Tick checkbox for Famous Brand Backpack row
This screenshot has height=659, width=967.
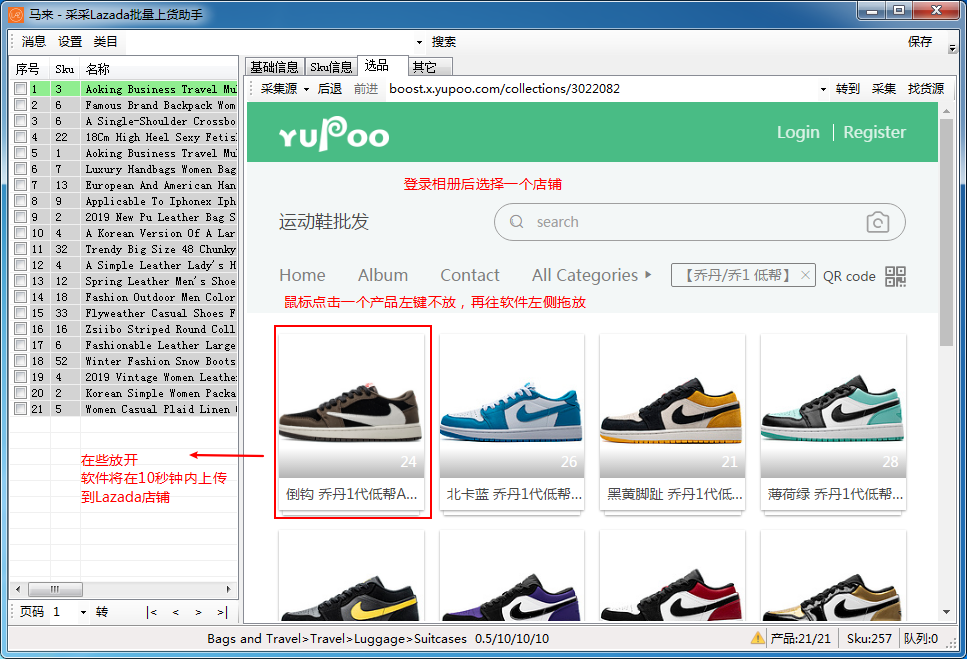tap(20, 105)
